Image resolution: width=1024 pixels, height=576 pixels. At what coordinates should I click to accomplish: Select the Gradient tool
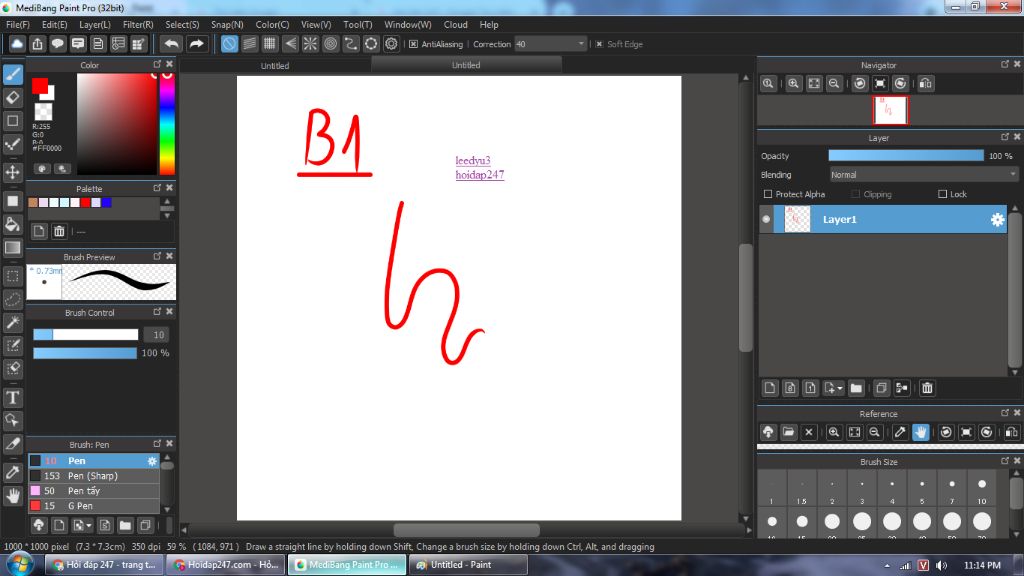pos(12,248)
